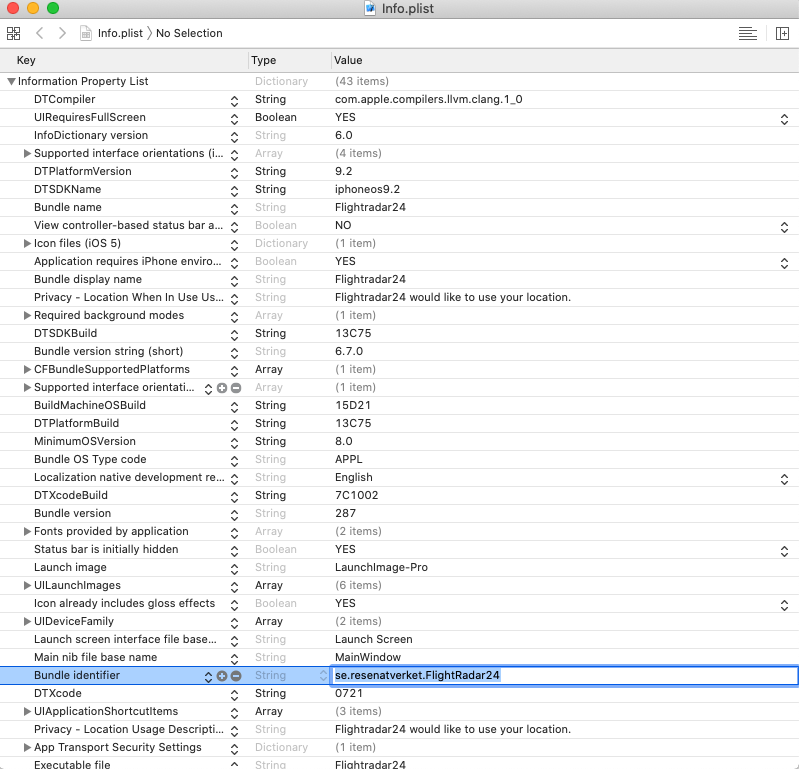
Task: Open Application requires iPhone enviro… value popup
Action: click(784, 263)
